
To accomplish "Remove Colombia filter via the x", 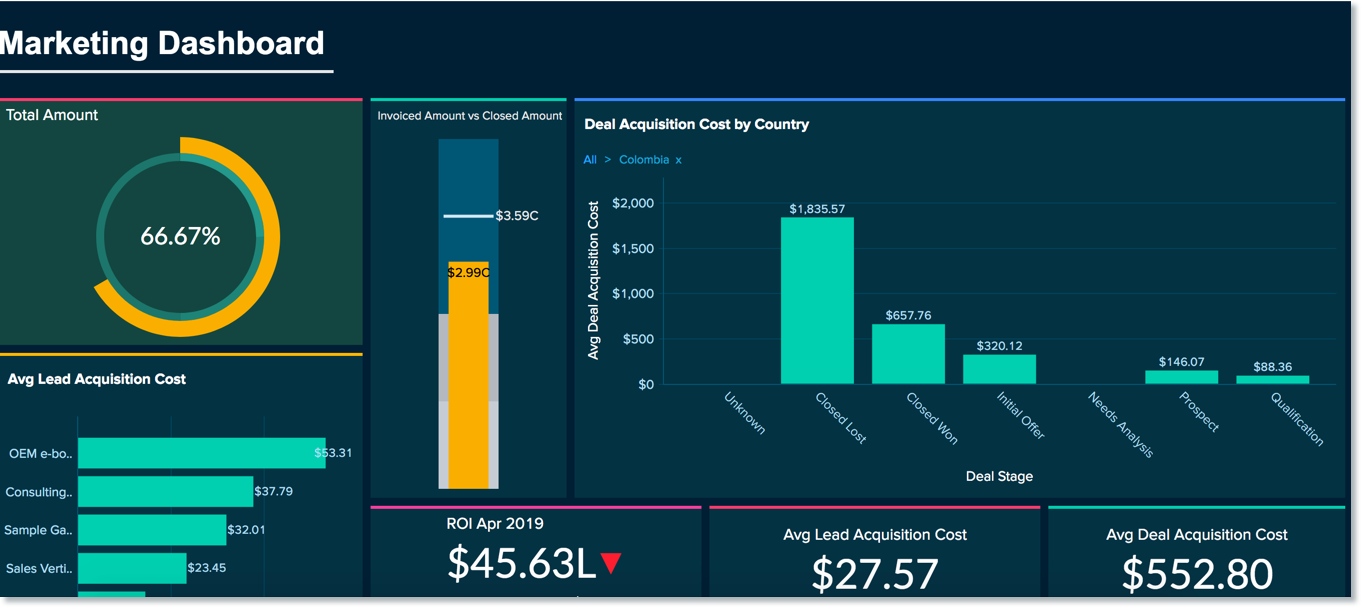I will pos(678,160).
